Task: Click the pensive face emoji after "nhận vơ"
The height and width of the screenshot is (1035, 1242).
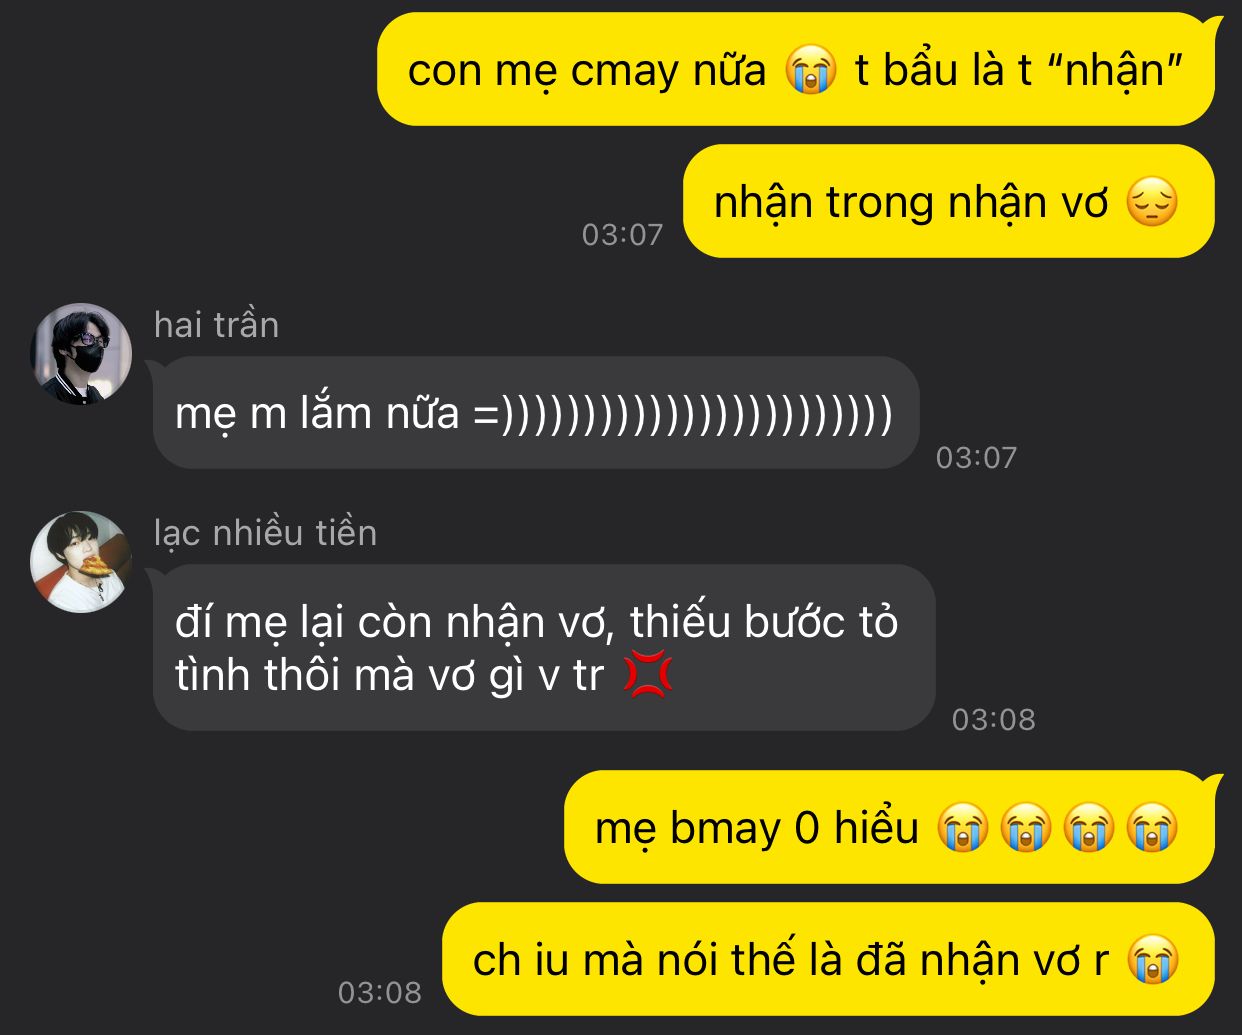Action: [x=1152, y=203]
